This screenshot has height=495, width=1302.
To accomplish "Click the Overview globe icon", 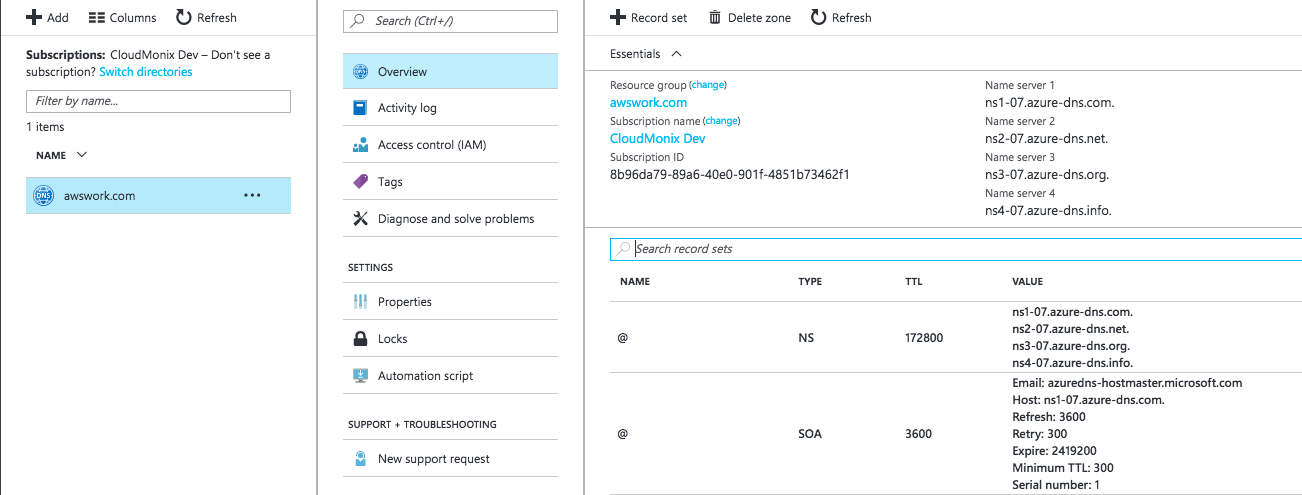I will (360, 72).
